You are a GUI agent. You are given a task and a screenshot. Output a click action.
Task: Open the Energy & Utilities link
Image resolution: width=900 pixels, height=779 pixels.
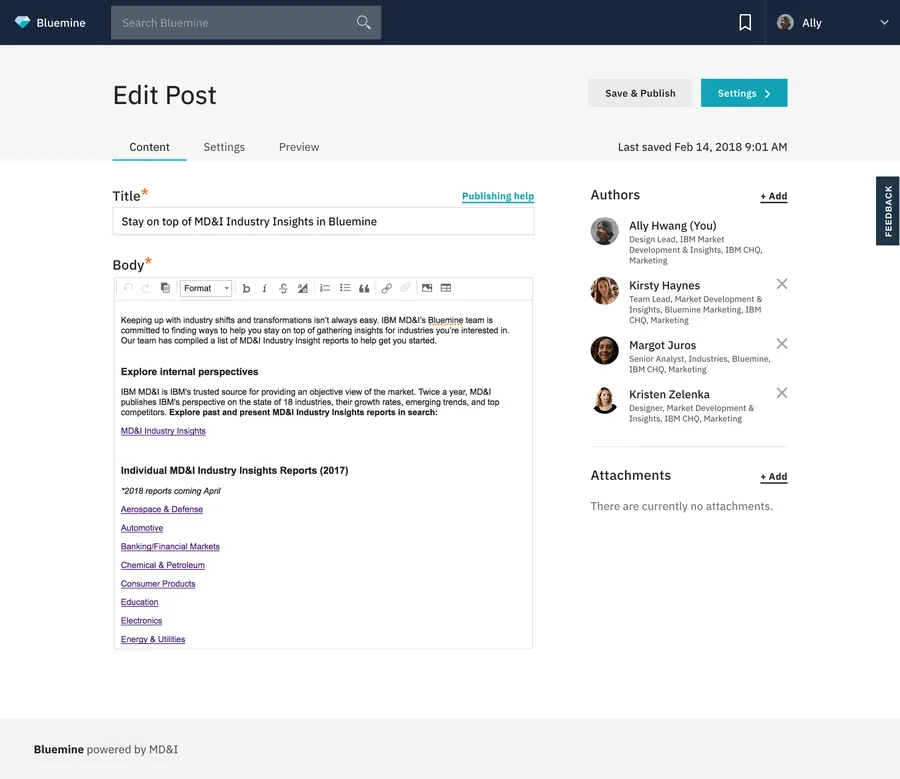[x=153, y=639]
